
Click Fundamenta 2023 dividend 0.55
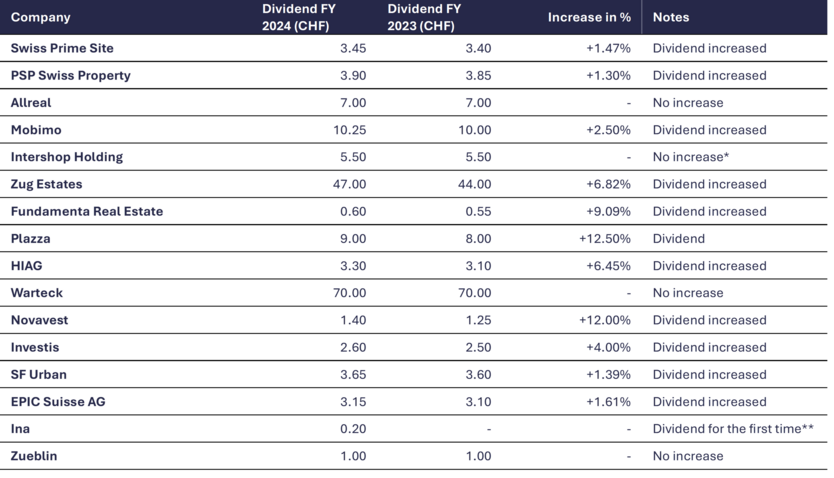(x=478, y=211)
